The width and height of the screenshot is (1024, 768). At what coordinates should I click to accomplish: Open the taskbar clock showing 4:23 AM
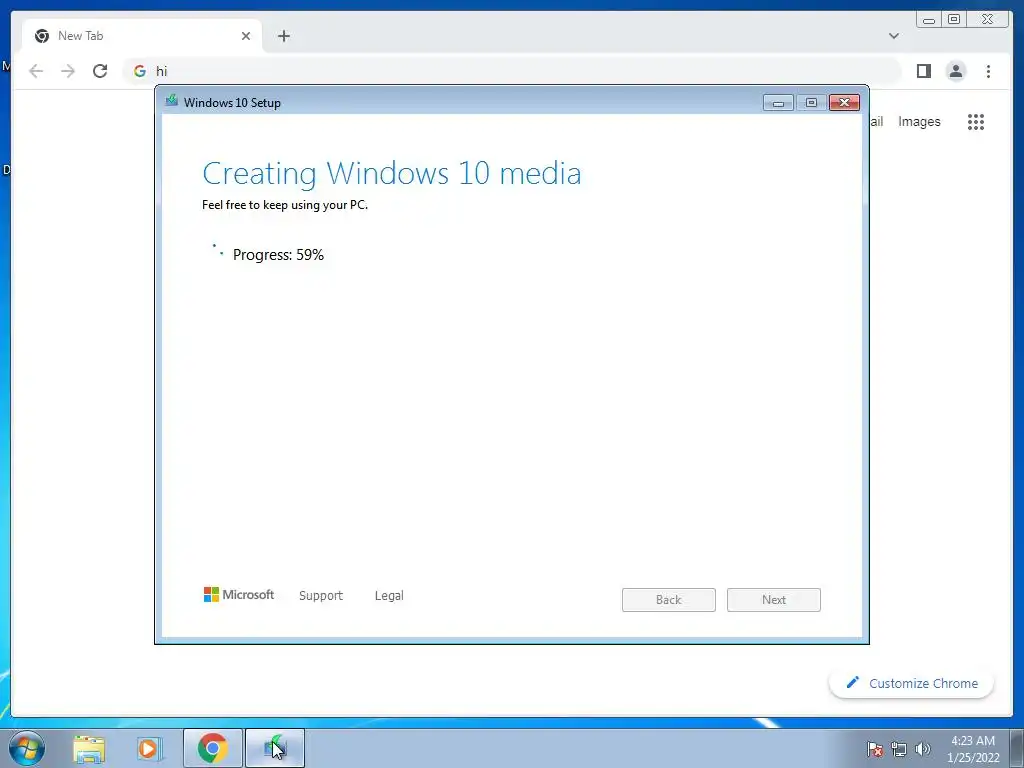[x=973, y=749]
